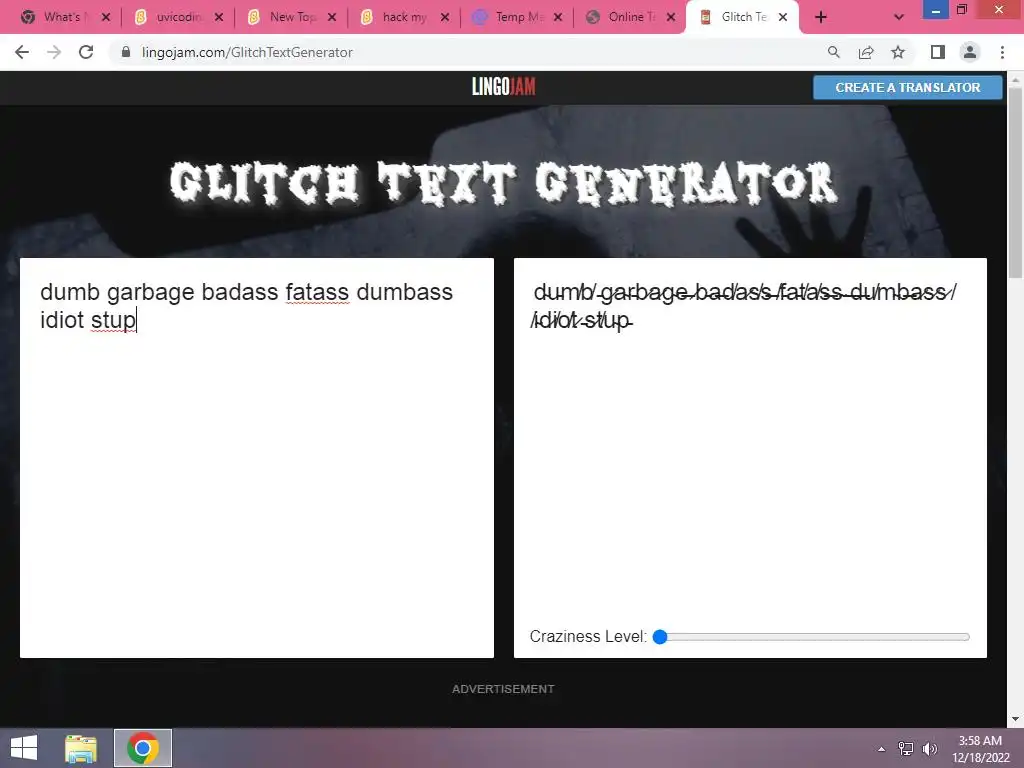Screen dimensions: 1024x768
Task: Click the LingoJam logo
Action: (504, 86)
